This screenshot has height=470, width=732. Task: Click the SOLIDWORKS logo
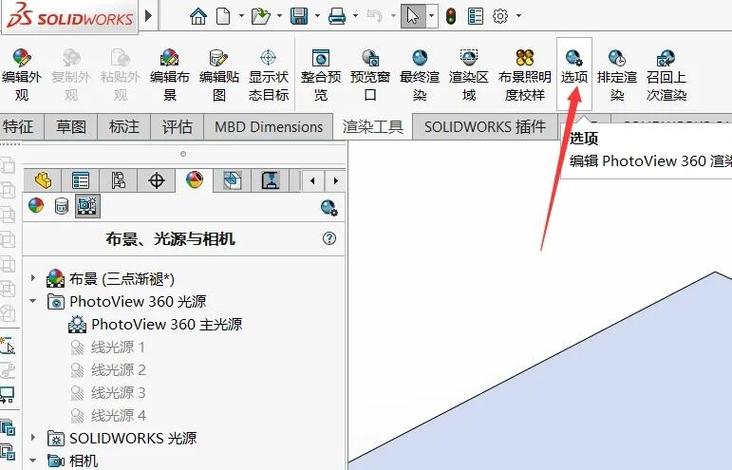point(70,17)
